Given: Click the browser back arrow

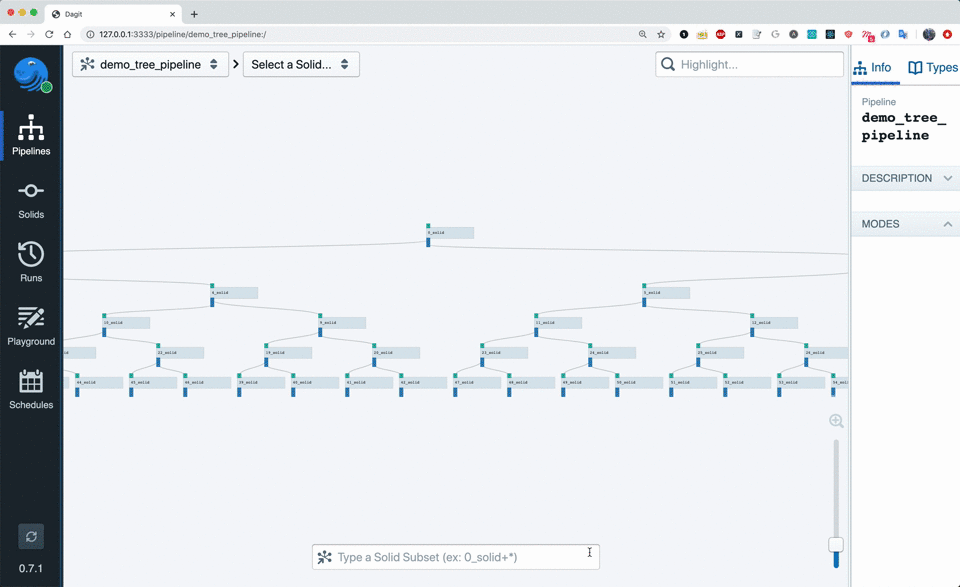Looking at the screenshot, I should coord(12,34).
